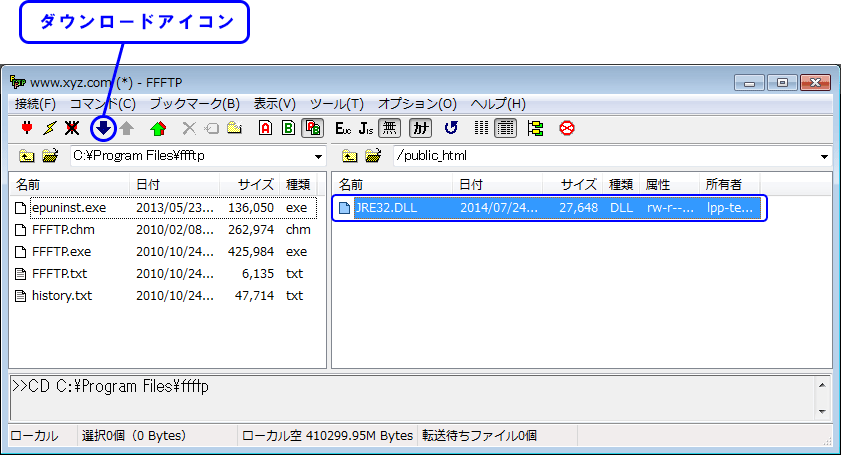The width and height of the screenshot is (841, 455).
Task: Open the local folder browse icon
Action: tap(50, 156)
